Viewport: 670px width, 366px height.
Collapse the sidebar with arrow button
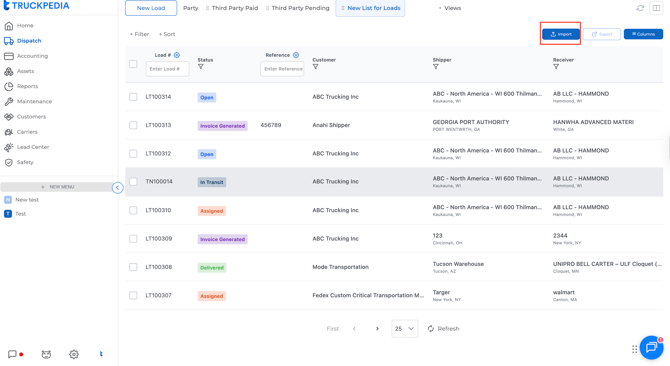[x=118, y=187]
